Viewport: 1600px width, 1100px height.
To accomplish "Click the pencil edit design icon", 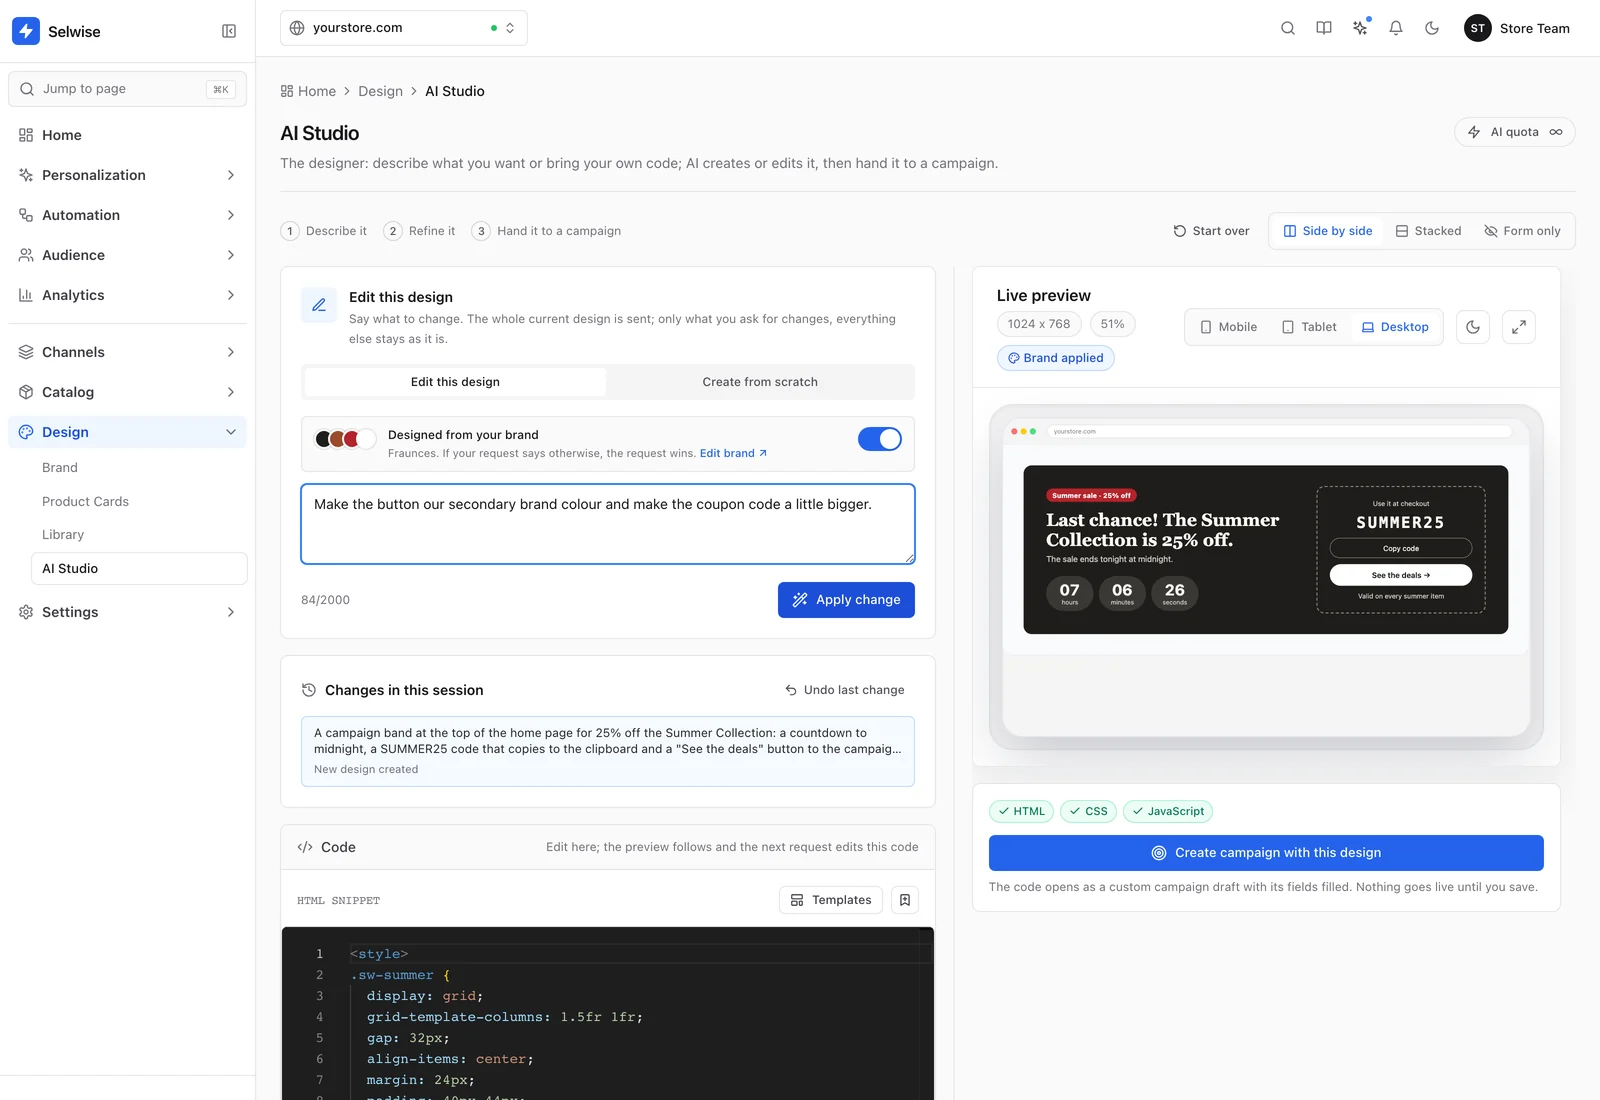I will [x=319, y=305].
